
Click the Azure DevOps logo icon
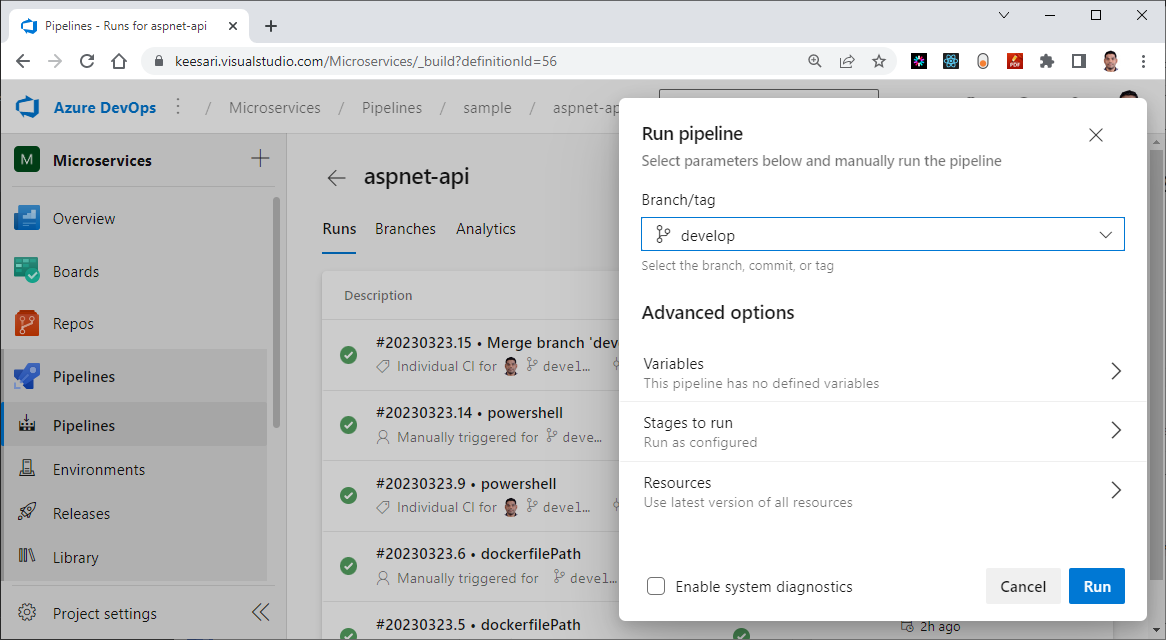28,107
